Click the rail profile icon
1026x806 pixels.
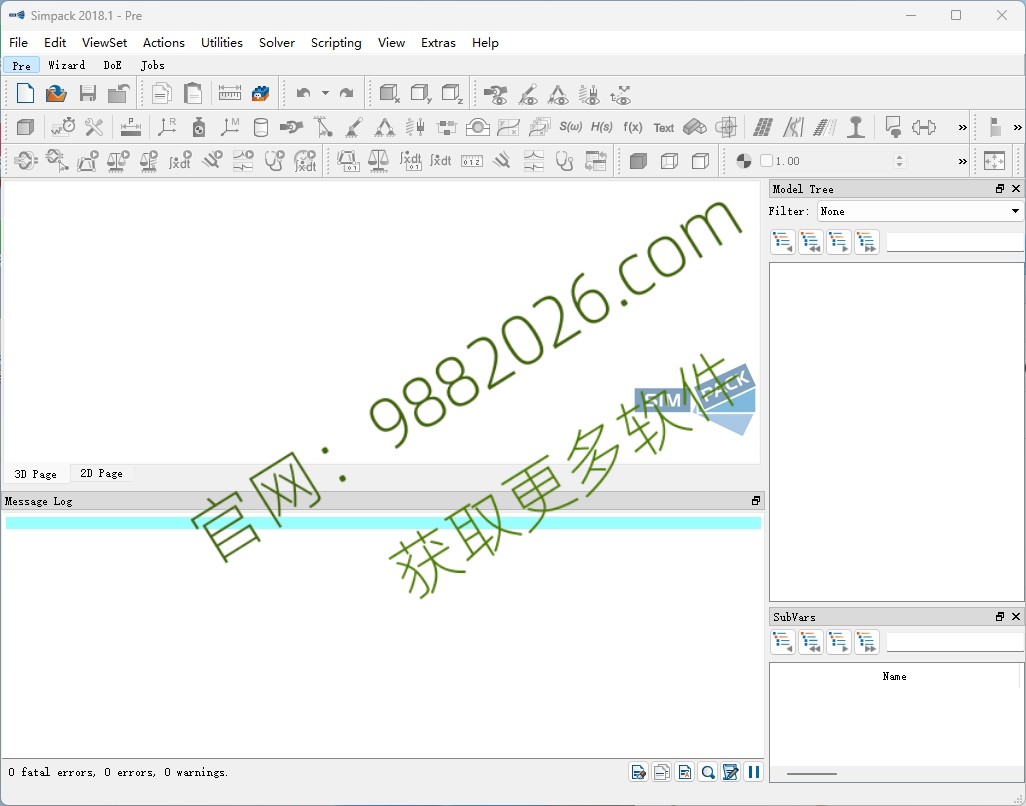coord(856,127)
